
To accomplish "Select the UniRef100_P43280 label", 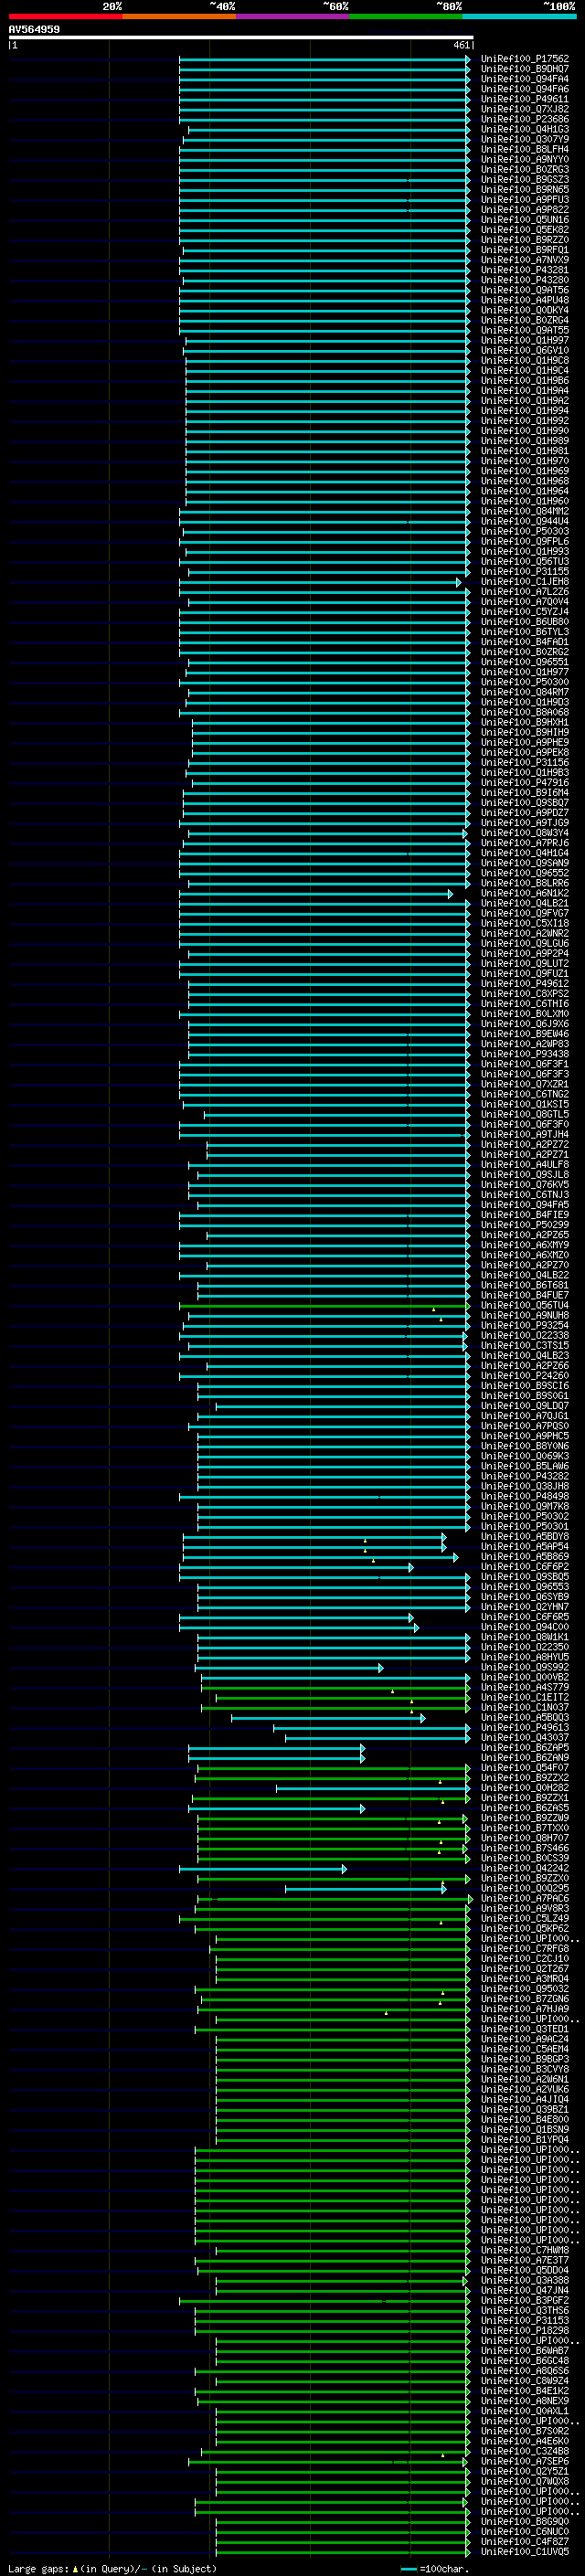I will 524,280.
